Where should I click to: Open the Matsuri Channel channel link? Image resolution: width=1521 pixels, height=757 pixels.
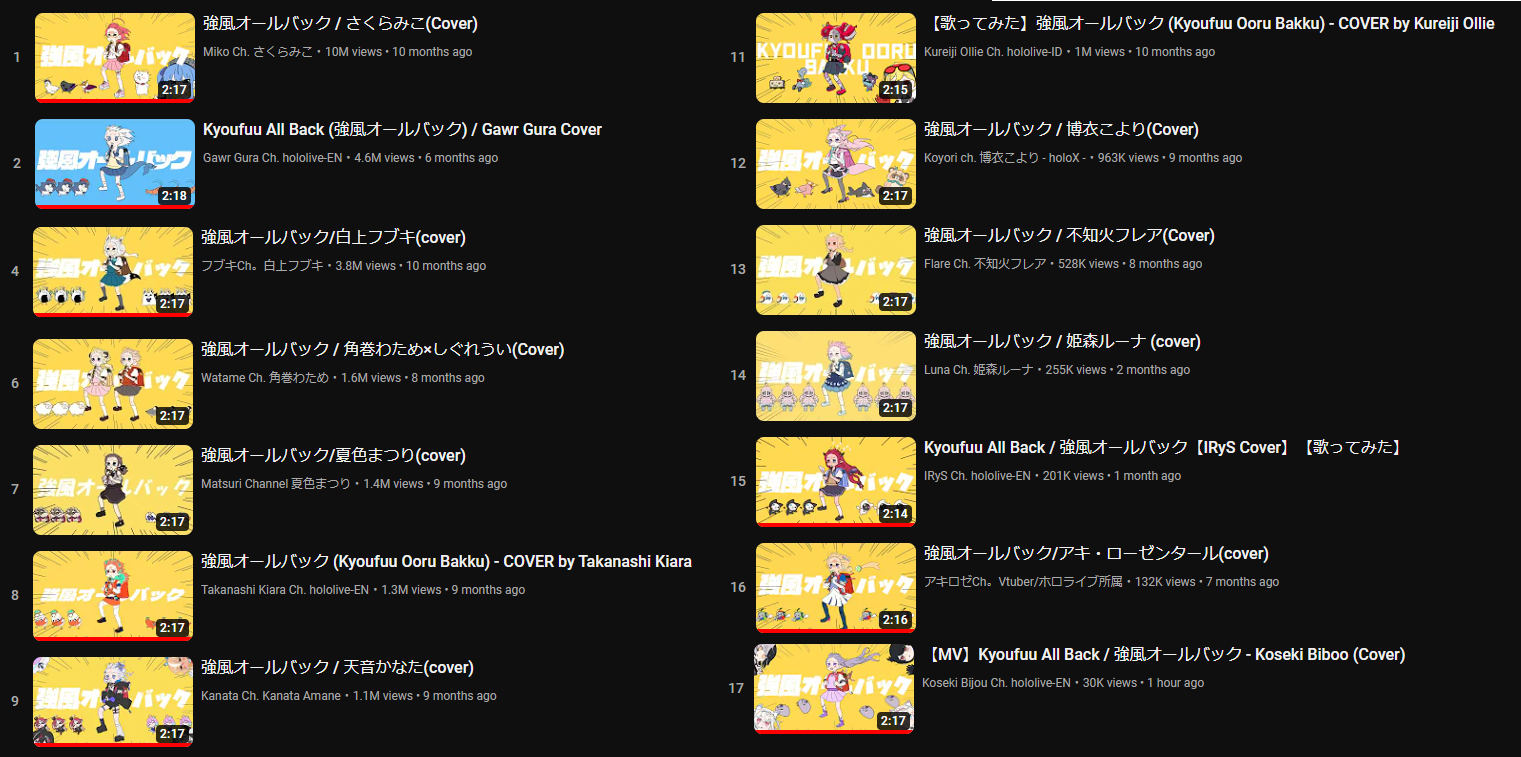click(x=276, y=484)
